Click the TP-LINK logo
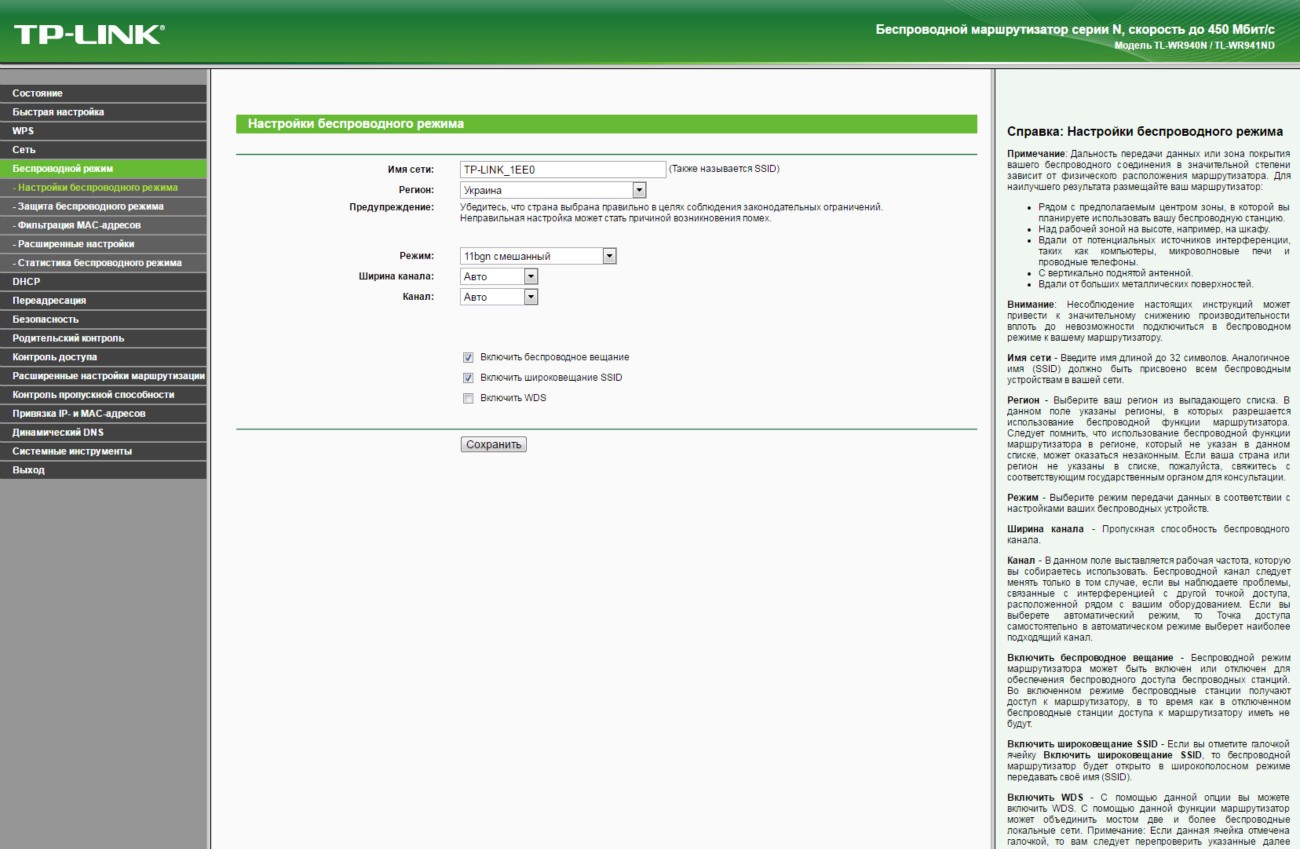 (x=89, y=35)
